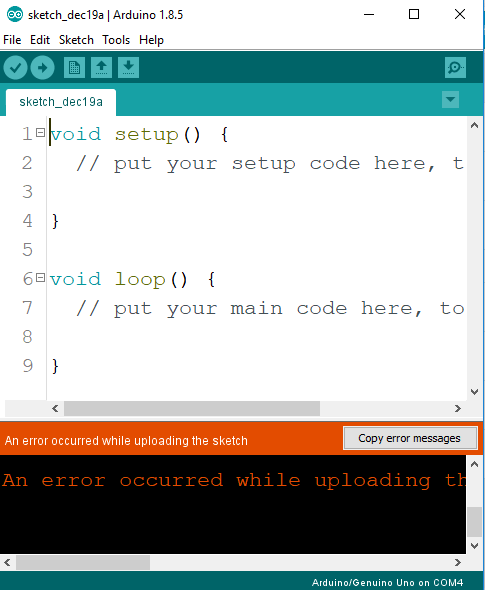Open the Help menu
Viewport: 485px width, 590px height.
click(151, 40)
